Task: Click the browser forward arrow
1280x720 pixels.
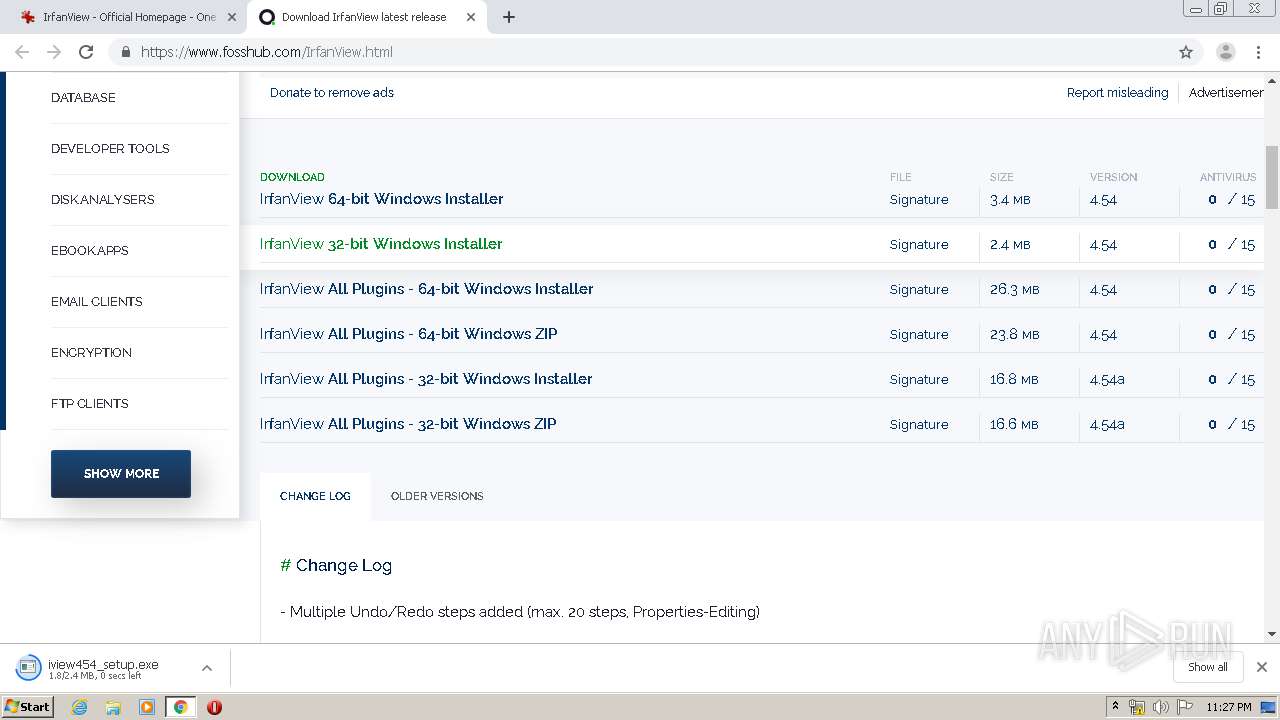Action: point(54,52)
